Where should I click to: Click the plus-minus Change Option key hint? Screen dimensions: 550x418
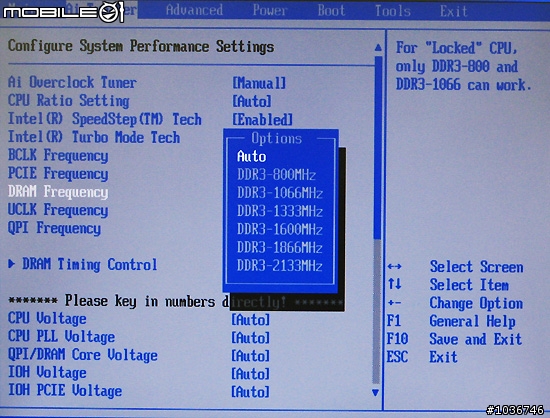[395, 303]
